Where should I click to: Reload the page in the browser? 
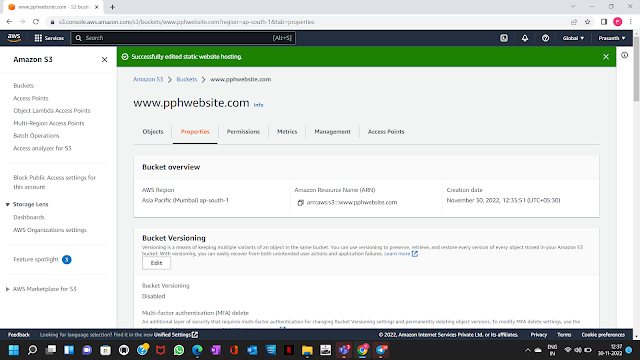point(36,22)
